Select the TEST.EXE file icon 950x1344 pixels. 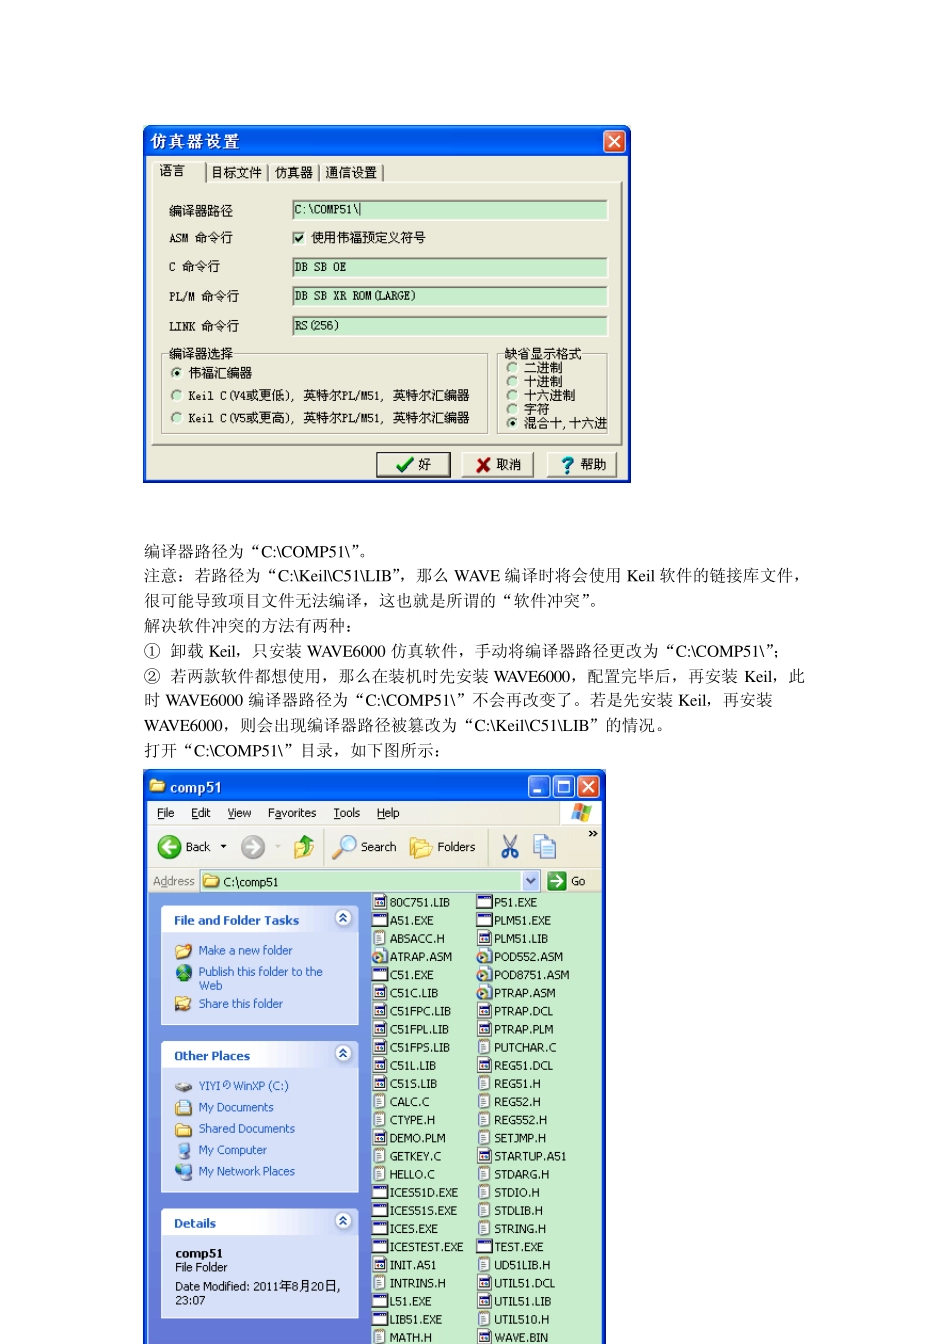pos(484,1247)
